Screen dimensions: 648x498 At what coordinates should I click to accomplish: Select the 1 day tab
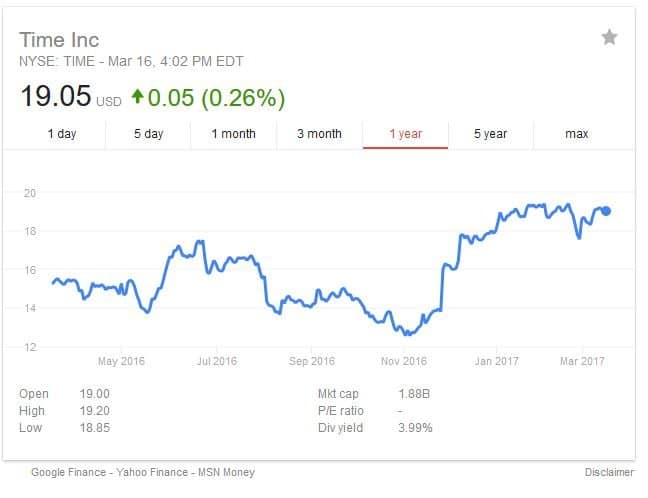[x=62, y=134]
